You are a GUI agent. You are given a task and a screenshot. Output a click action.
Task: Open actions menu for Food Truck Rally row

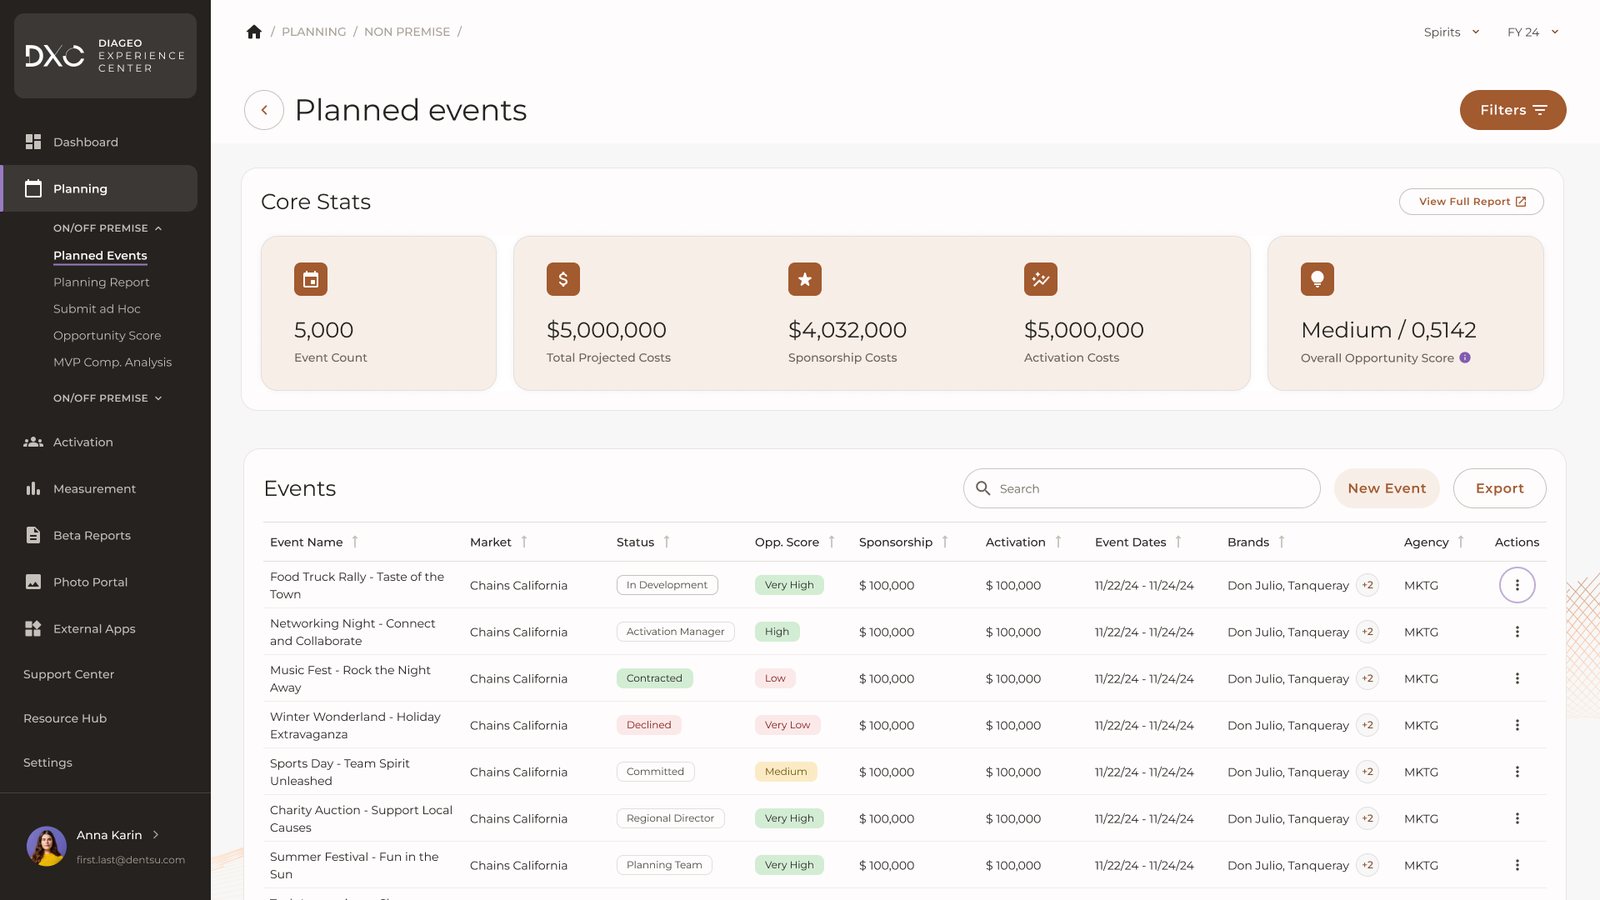pos(1517,585)
